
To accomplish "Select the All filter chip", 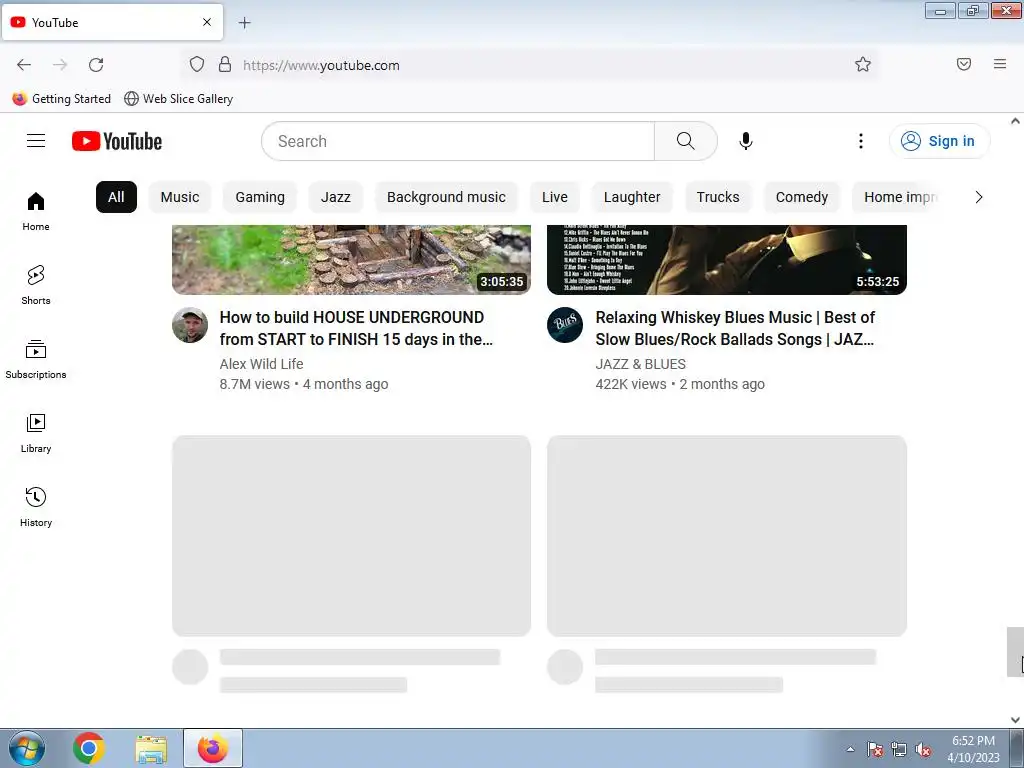I will tap(116, 197).
